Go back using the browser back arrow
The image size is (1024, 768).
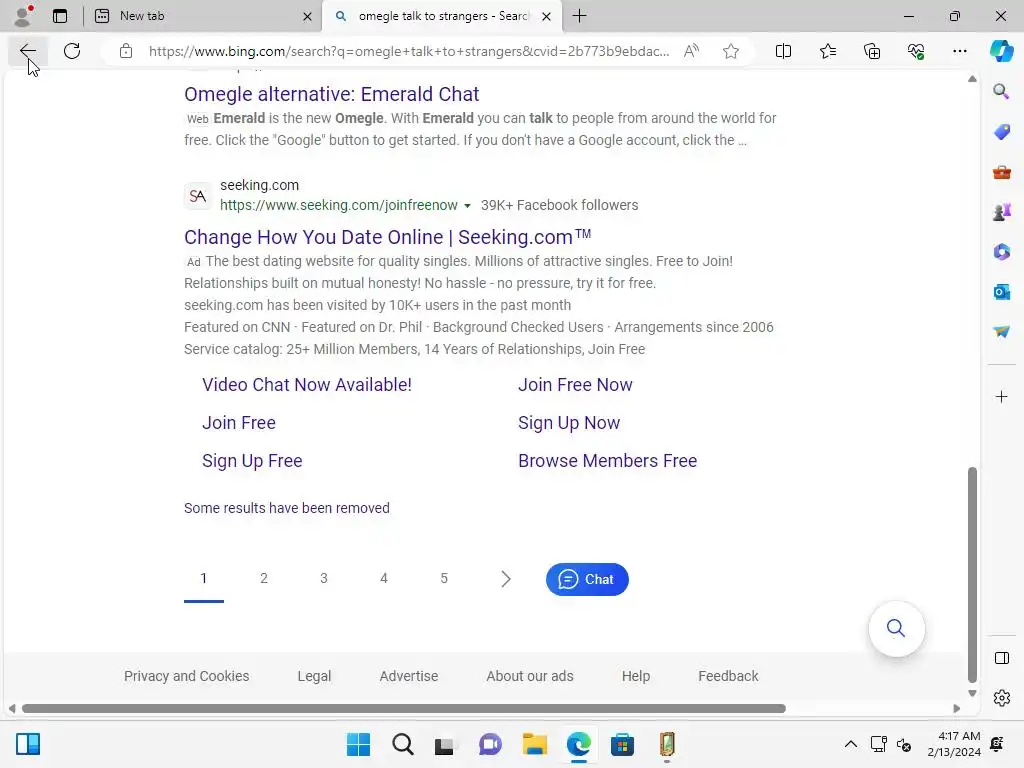[x=27, y=51]
